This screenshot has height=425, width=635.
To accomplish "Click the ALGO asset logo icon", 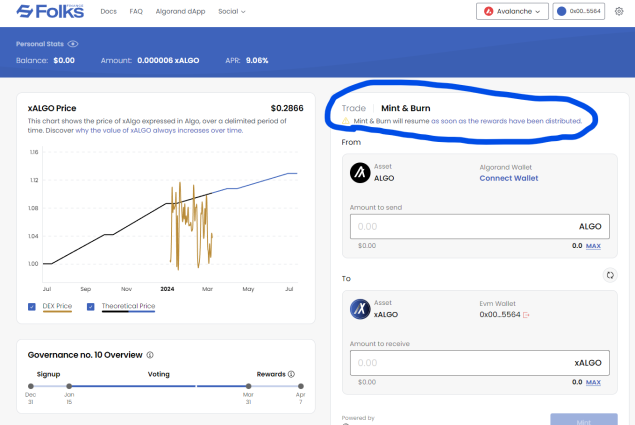I will 360,173.
